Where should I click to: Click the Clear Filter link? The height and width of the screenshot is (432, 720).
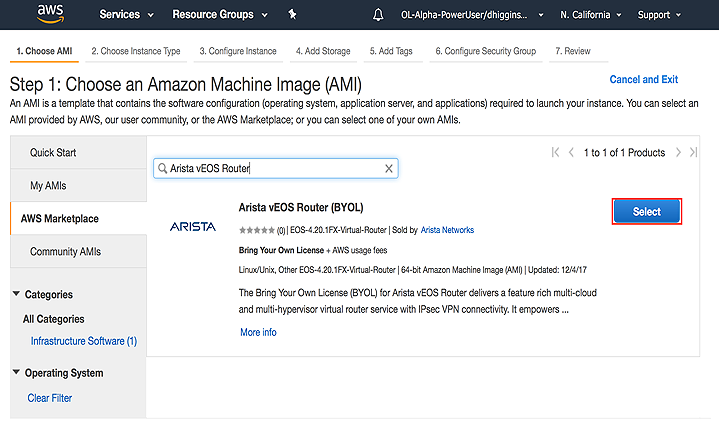[50, 398]
